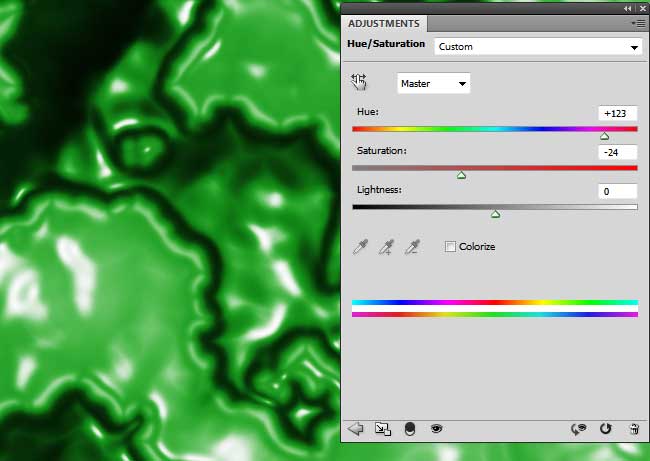Switch panel to expanded view icon
The height and width of the screenshot is (461, 650).
[383, 429]
